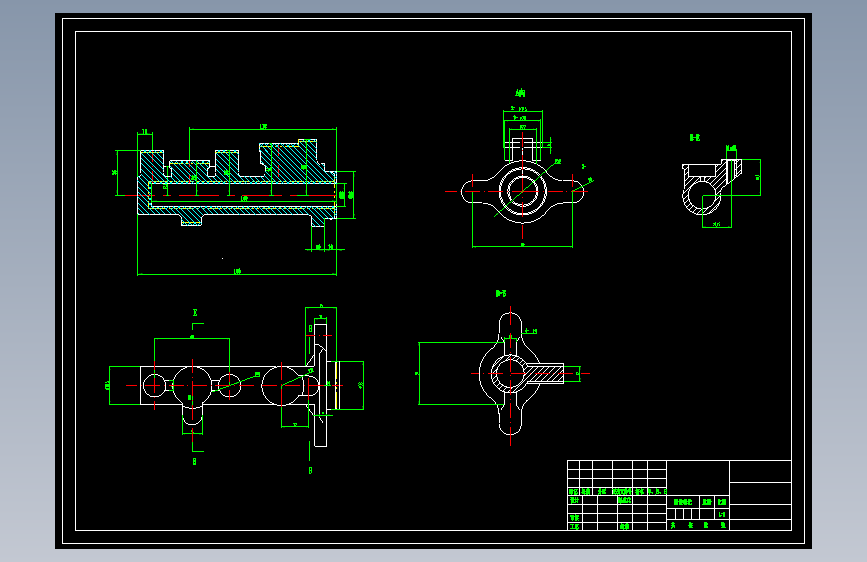Click the dimension box below the hatched ring section

[717, 224]
